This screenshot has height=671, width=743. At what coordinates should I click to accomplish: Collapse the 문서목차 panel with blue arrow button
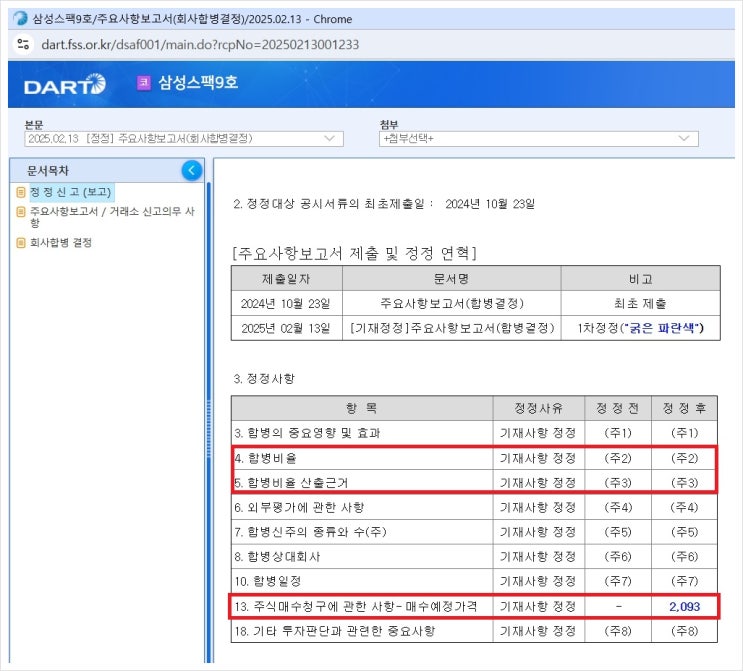(x=191, y=171)
